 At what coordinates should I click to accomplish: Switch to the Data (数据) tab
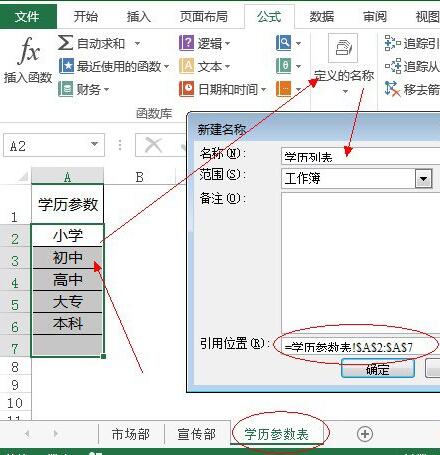322,16
